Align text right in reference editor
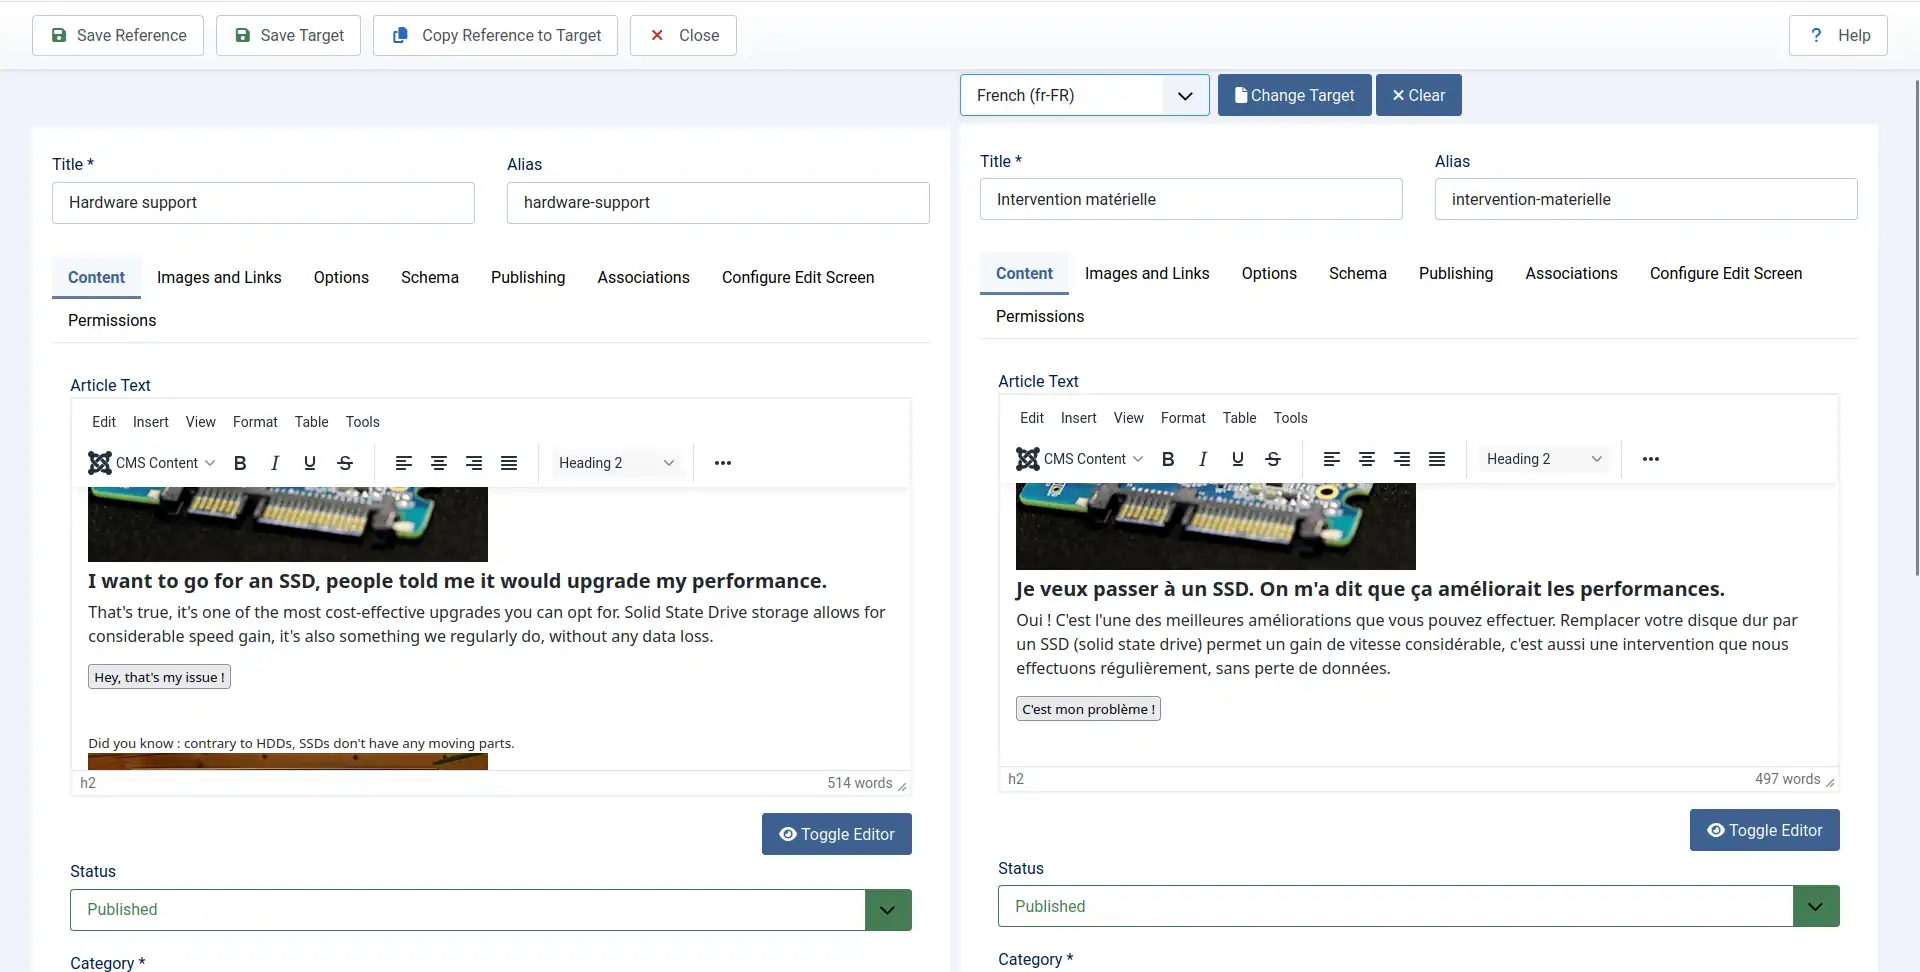 (474, 463)
